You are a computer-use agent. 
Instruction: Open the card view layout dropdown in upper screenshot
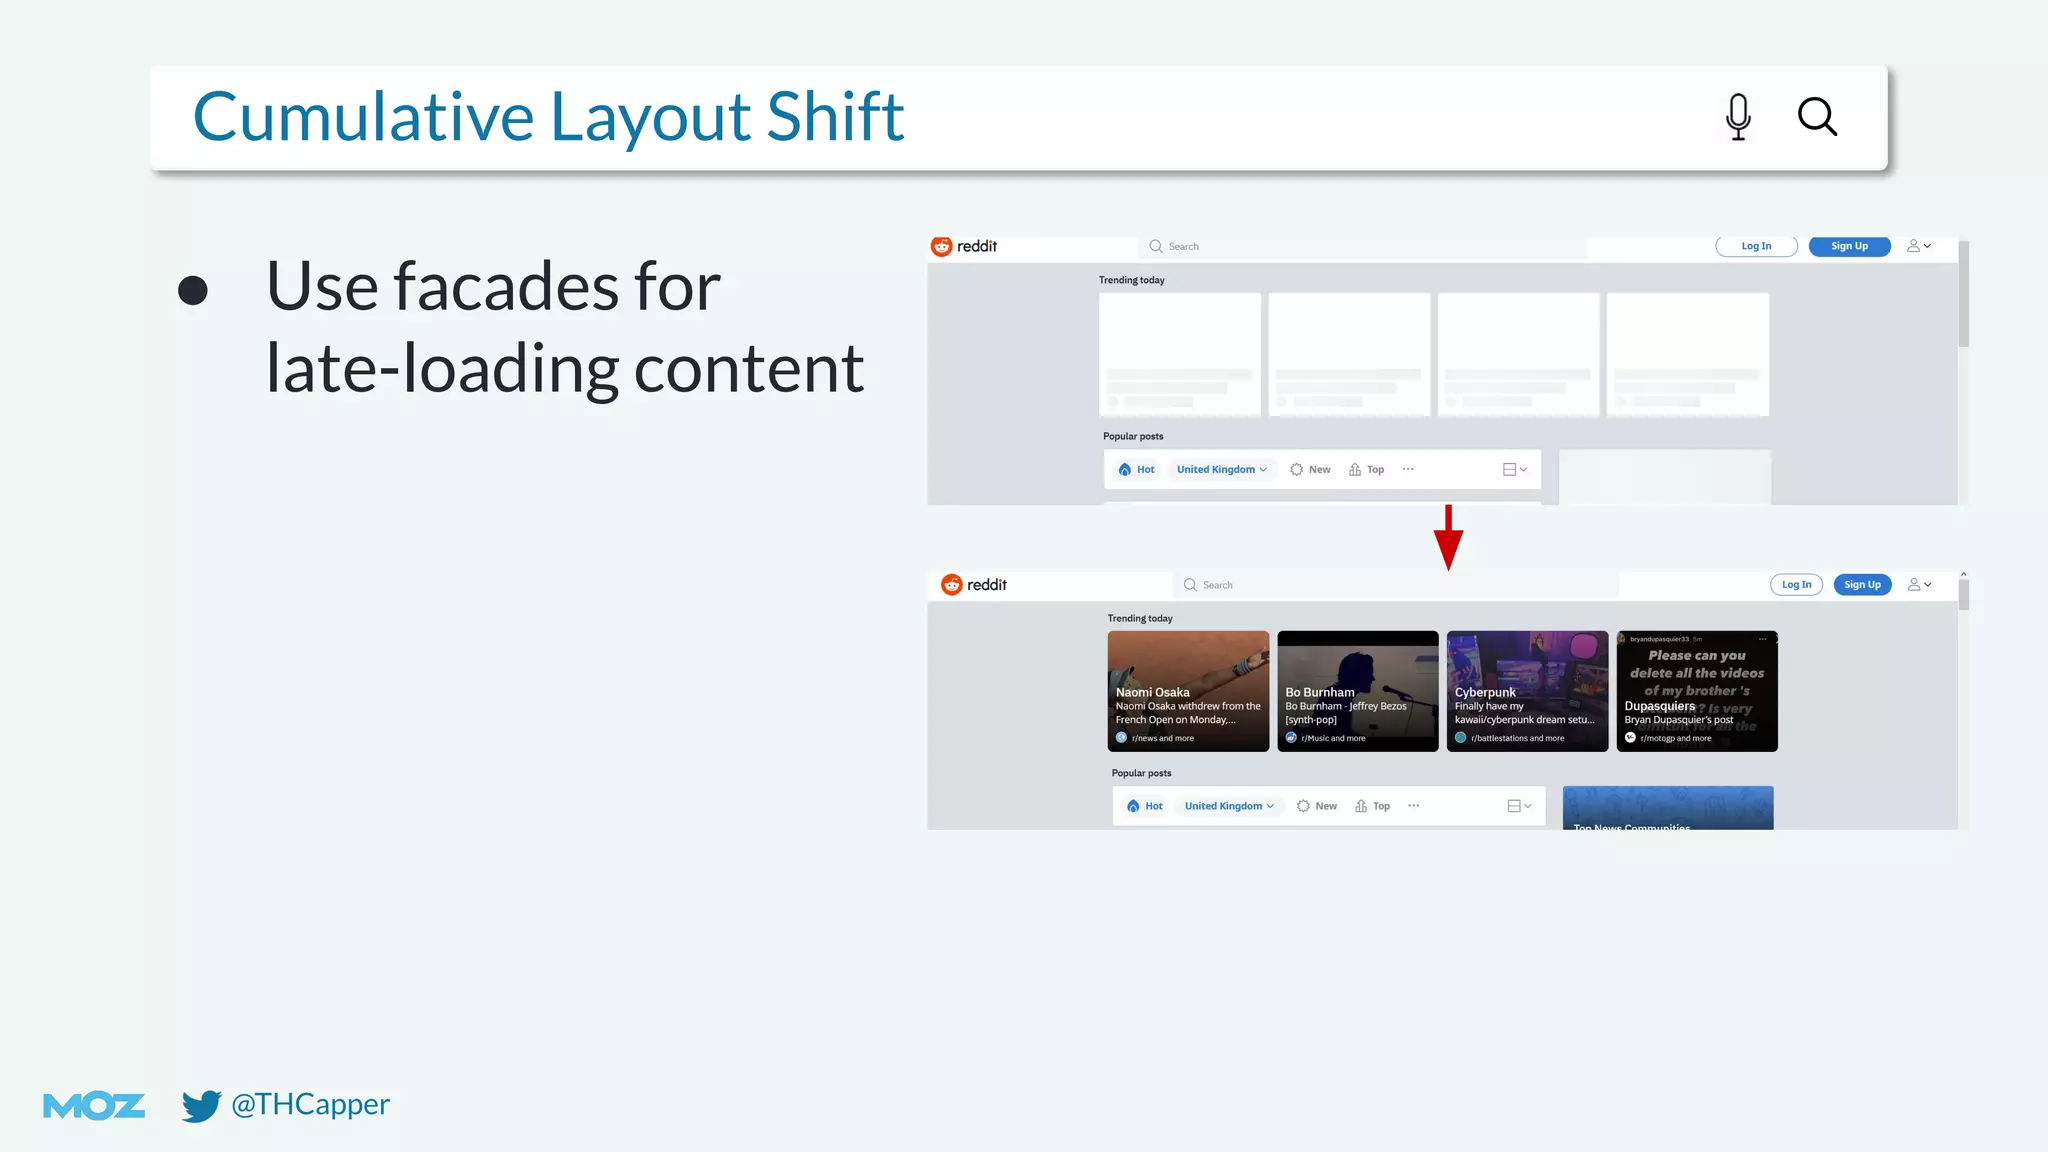[x=1515, y=469]
